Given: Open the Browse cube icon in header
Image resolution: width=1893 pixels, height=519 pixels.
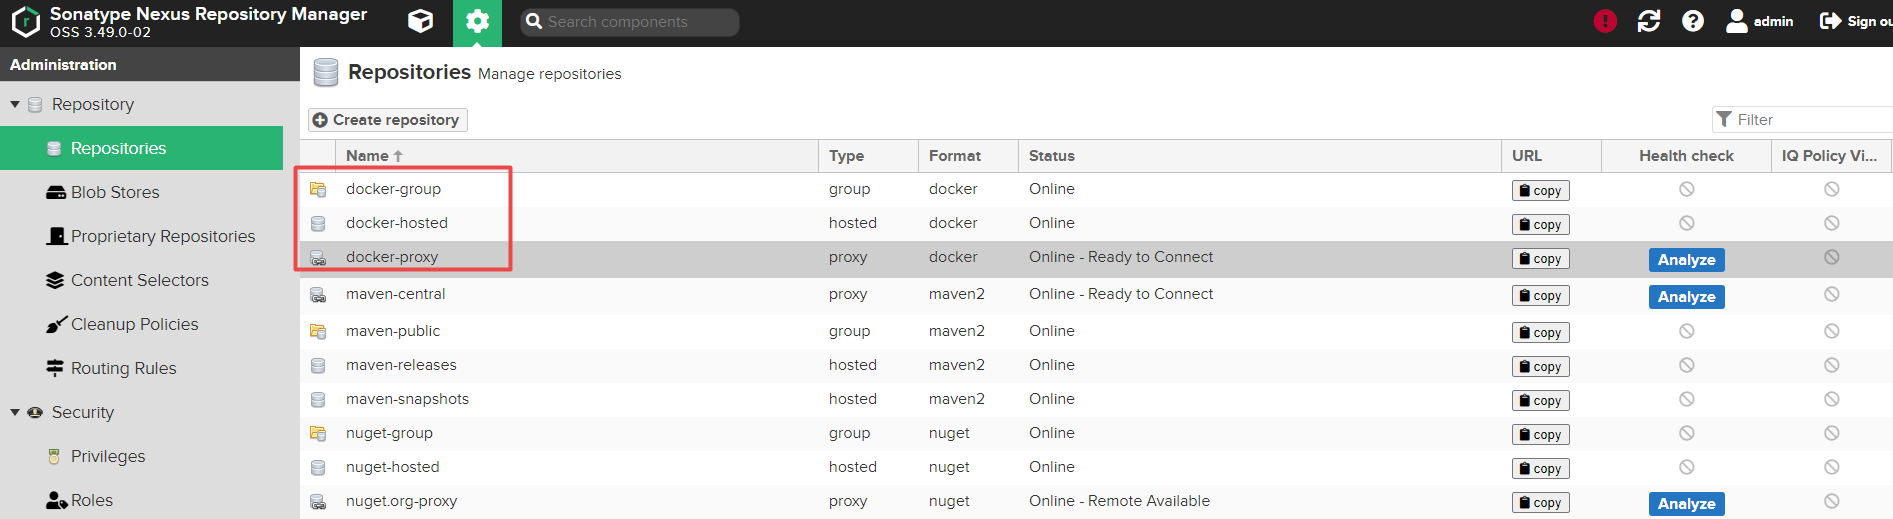Looking at the screenshot, I should tap(421, 21).
